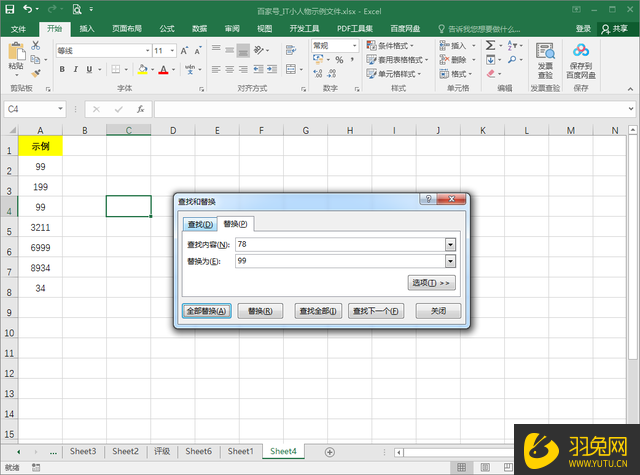This screenshot has width=640, height=475.
Task: Click the Clear eraser icon in editing group
Action: 491,74
